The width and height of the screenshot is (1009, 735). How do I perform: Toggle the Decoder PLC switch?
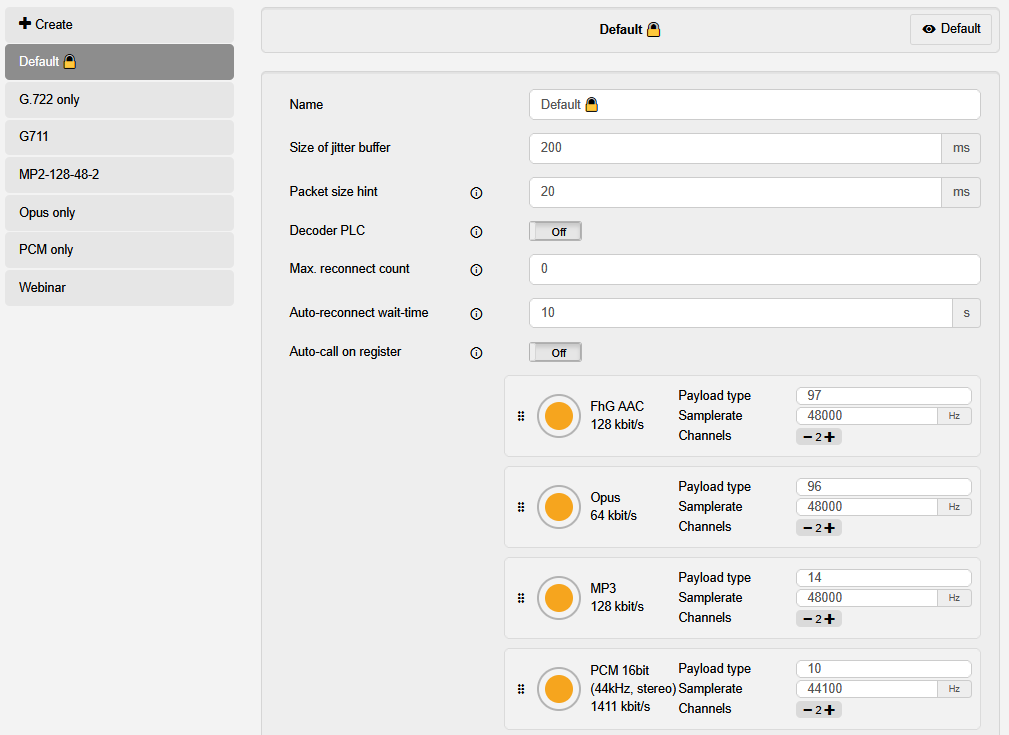click(x=555, y=232)
